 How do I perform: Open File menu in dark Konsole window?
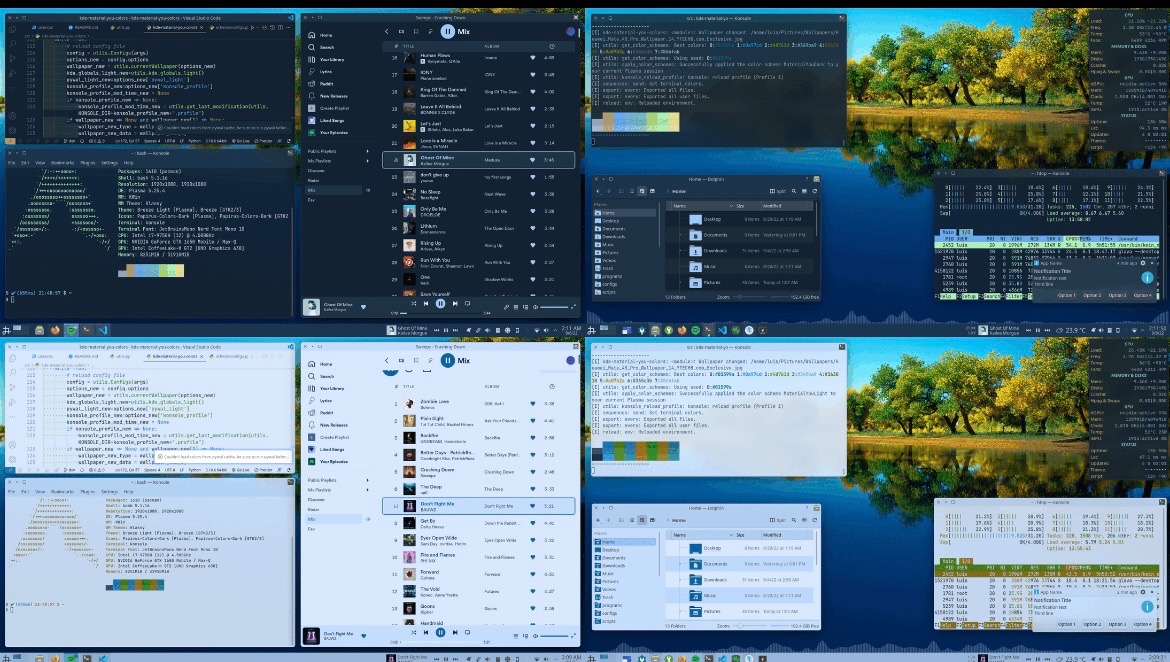11,162
